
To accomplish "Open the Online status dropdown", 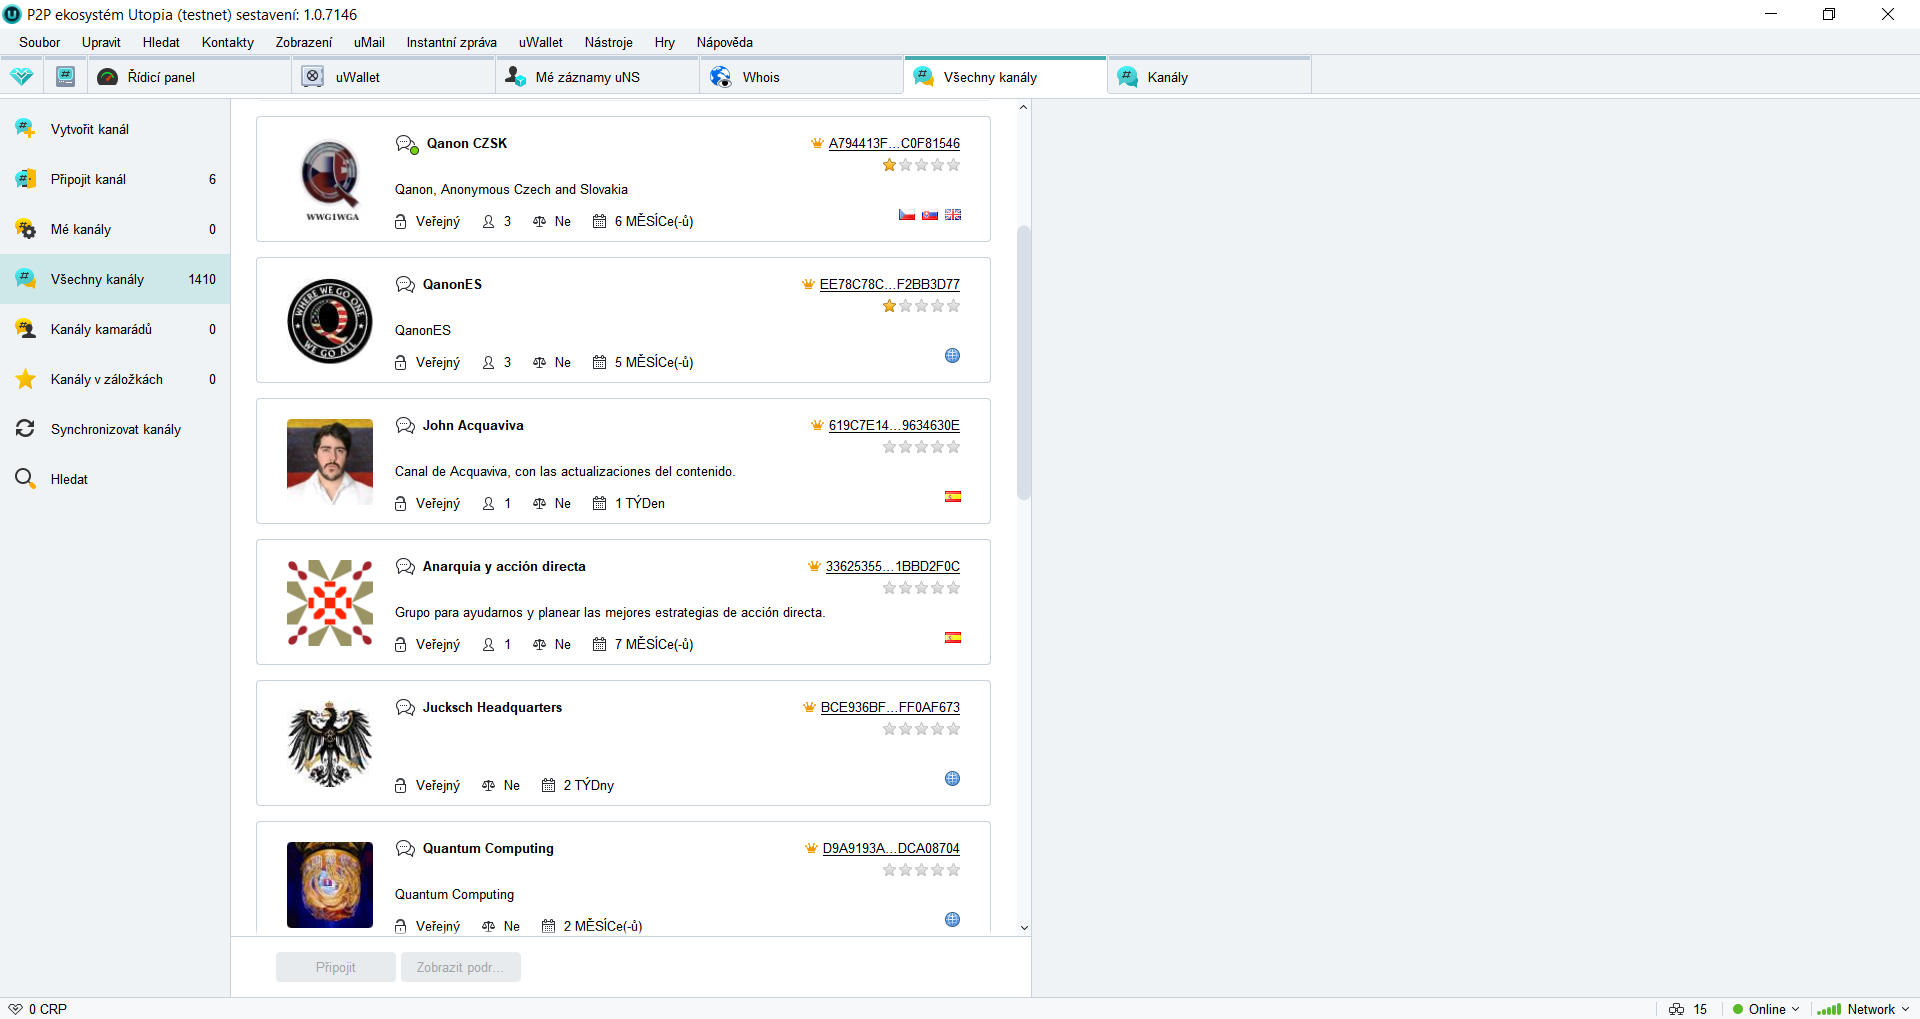I will pos(1766,1009).
